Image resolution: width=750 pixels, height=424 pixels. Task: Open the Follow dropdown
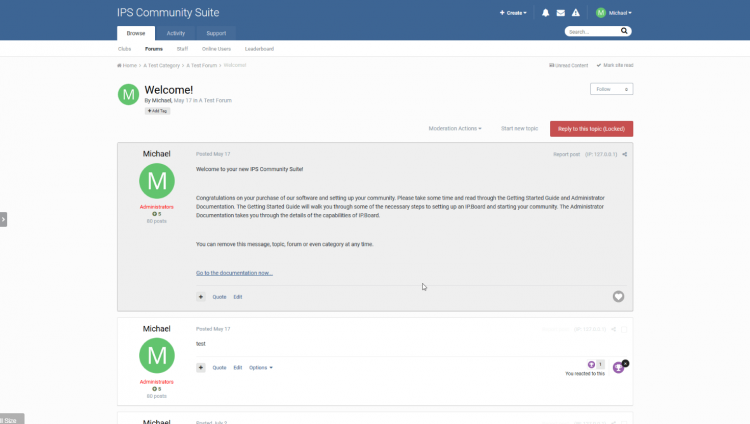click(x=611, y=89)
